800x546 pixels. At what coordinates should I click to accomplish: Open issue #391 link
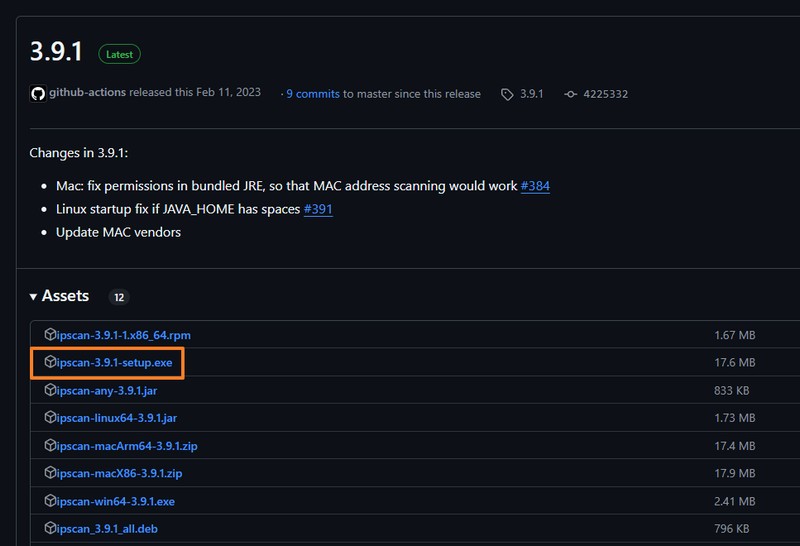318,209
